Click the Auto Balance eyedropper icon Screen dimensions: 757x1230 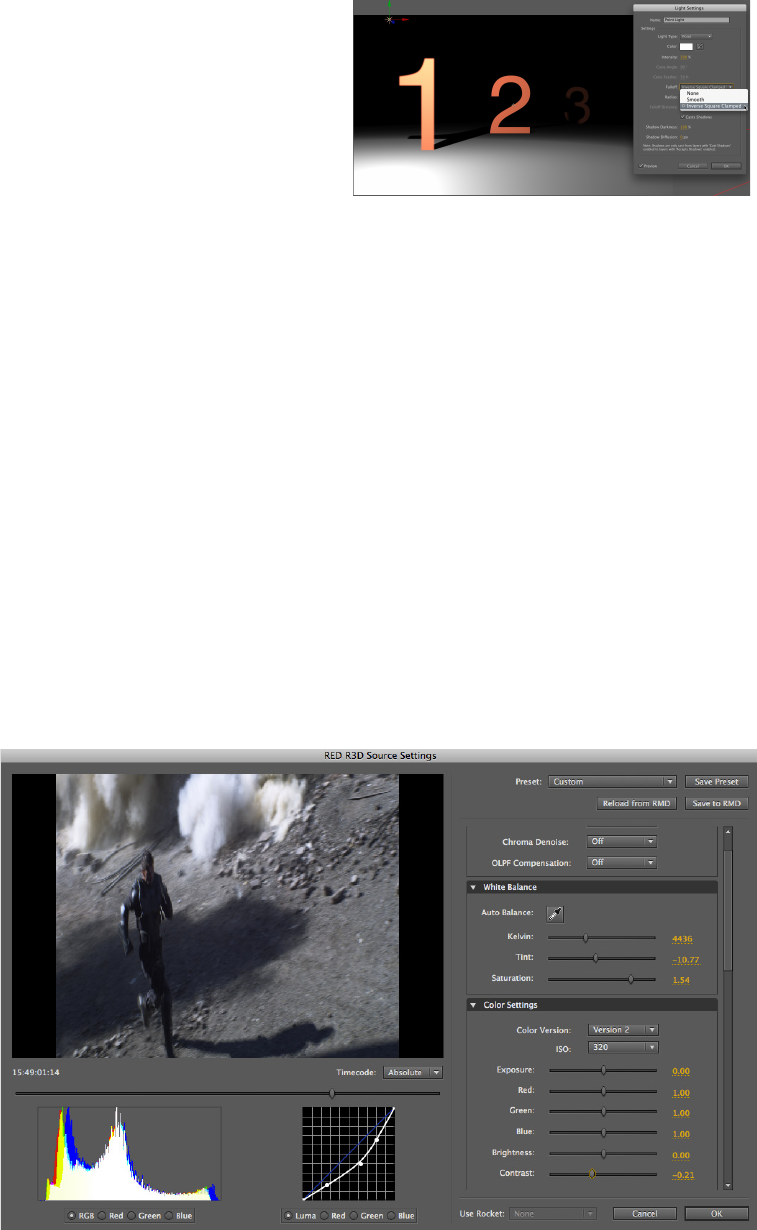(554, 913)
